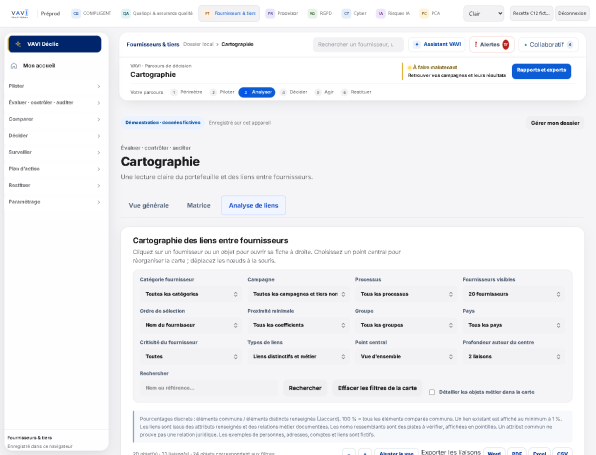Expand the Paramétrage sidebar section
The image size is (596, 455).
tap(54, 202)
